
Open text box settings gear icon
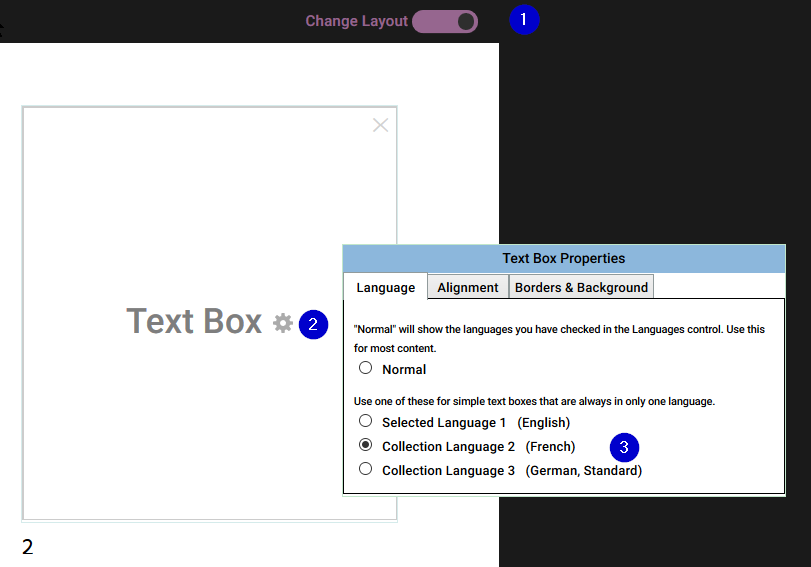(x=283, y=323)
